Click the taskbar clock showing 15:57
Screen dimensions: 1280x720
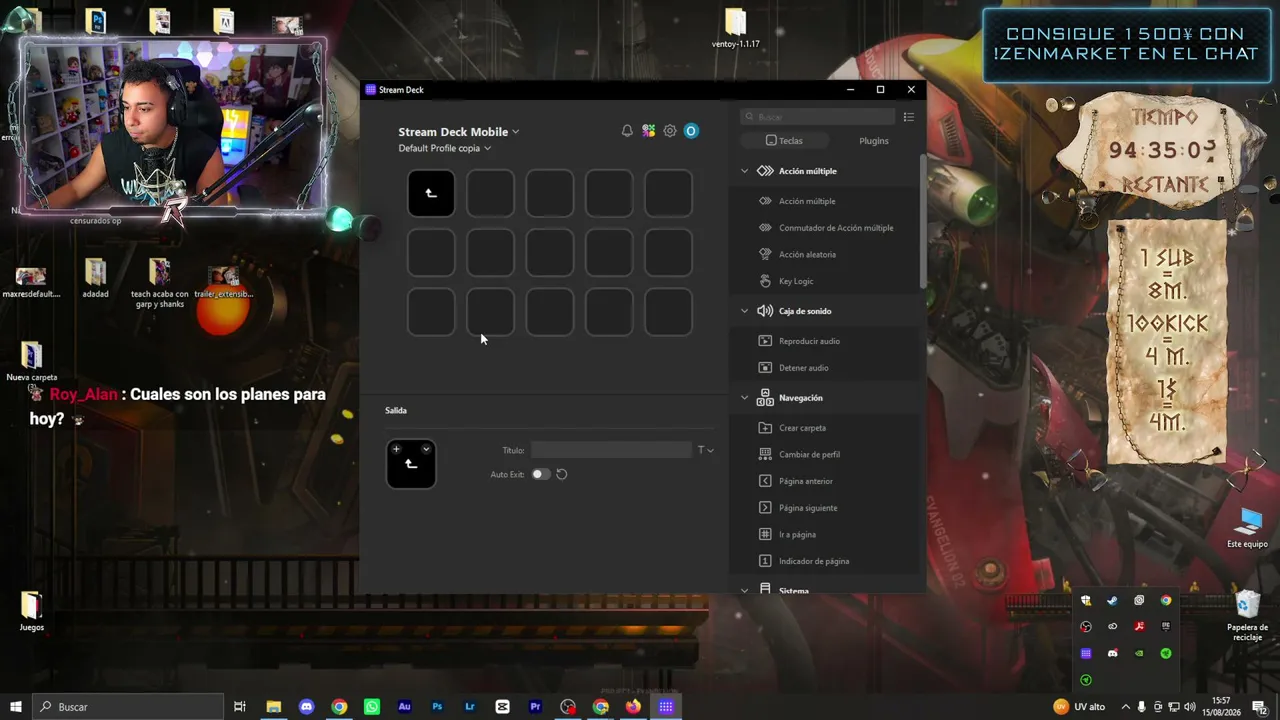(x=1222, y=706)
